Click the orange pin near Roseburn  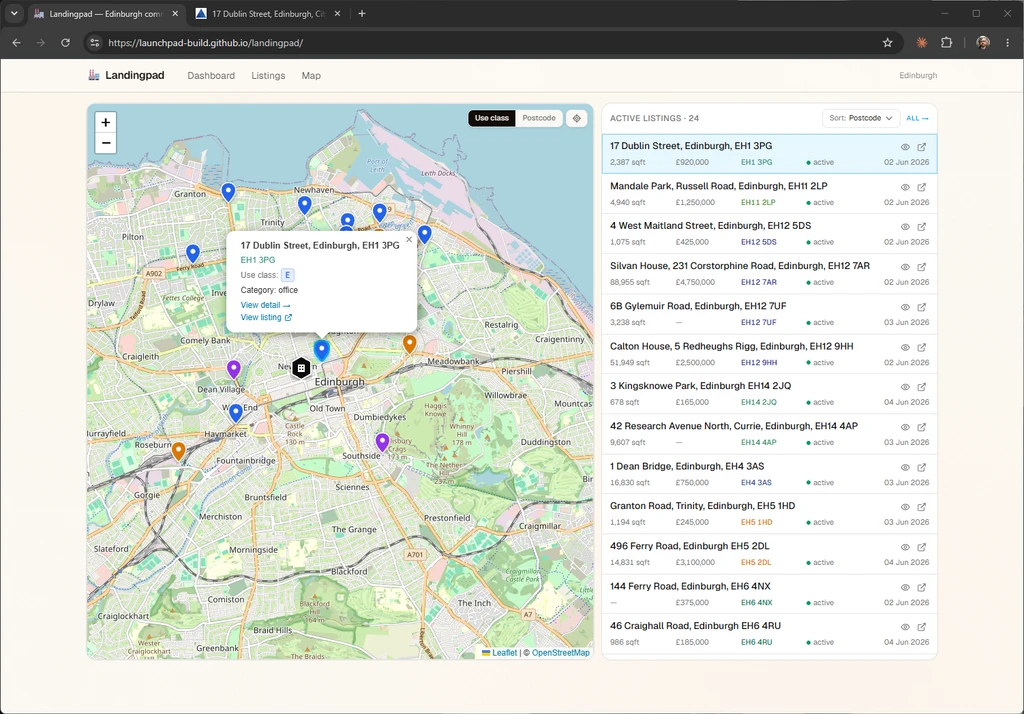click(x=178, y=451)
